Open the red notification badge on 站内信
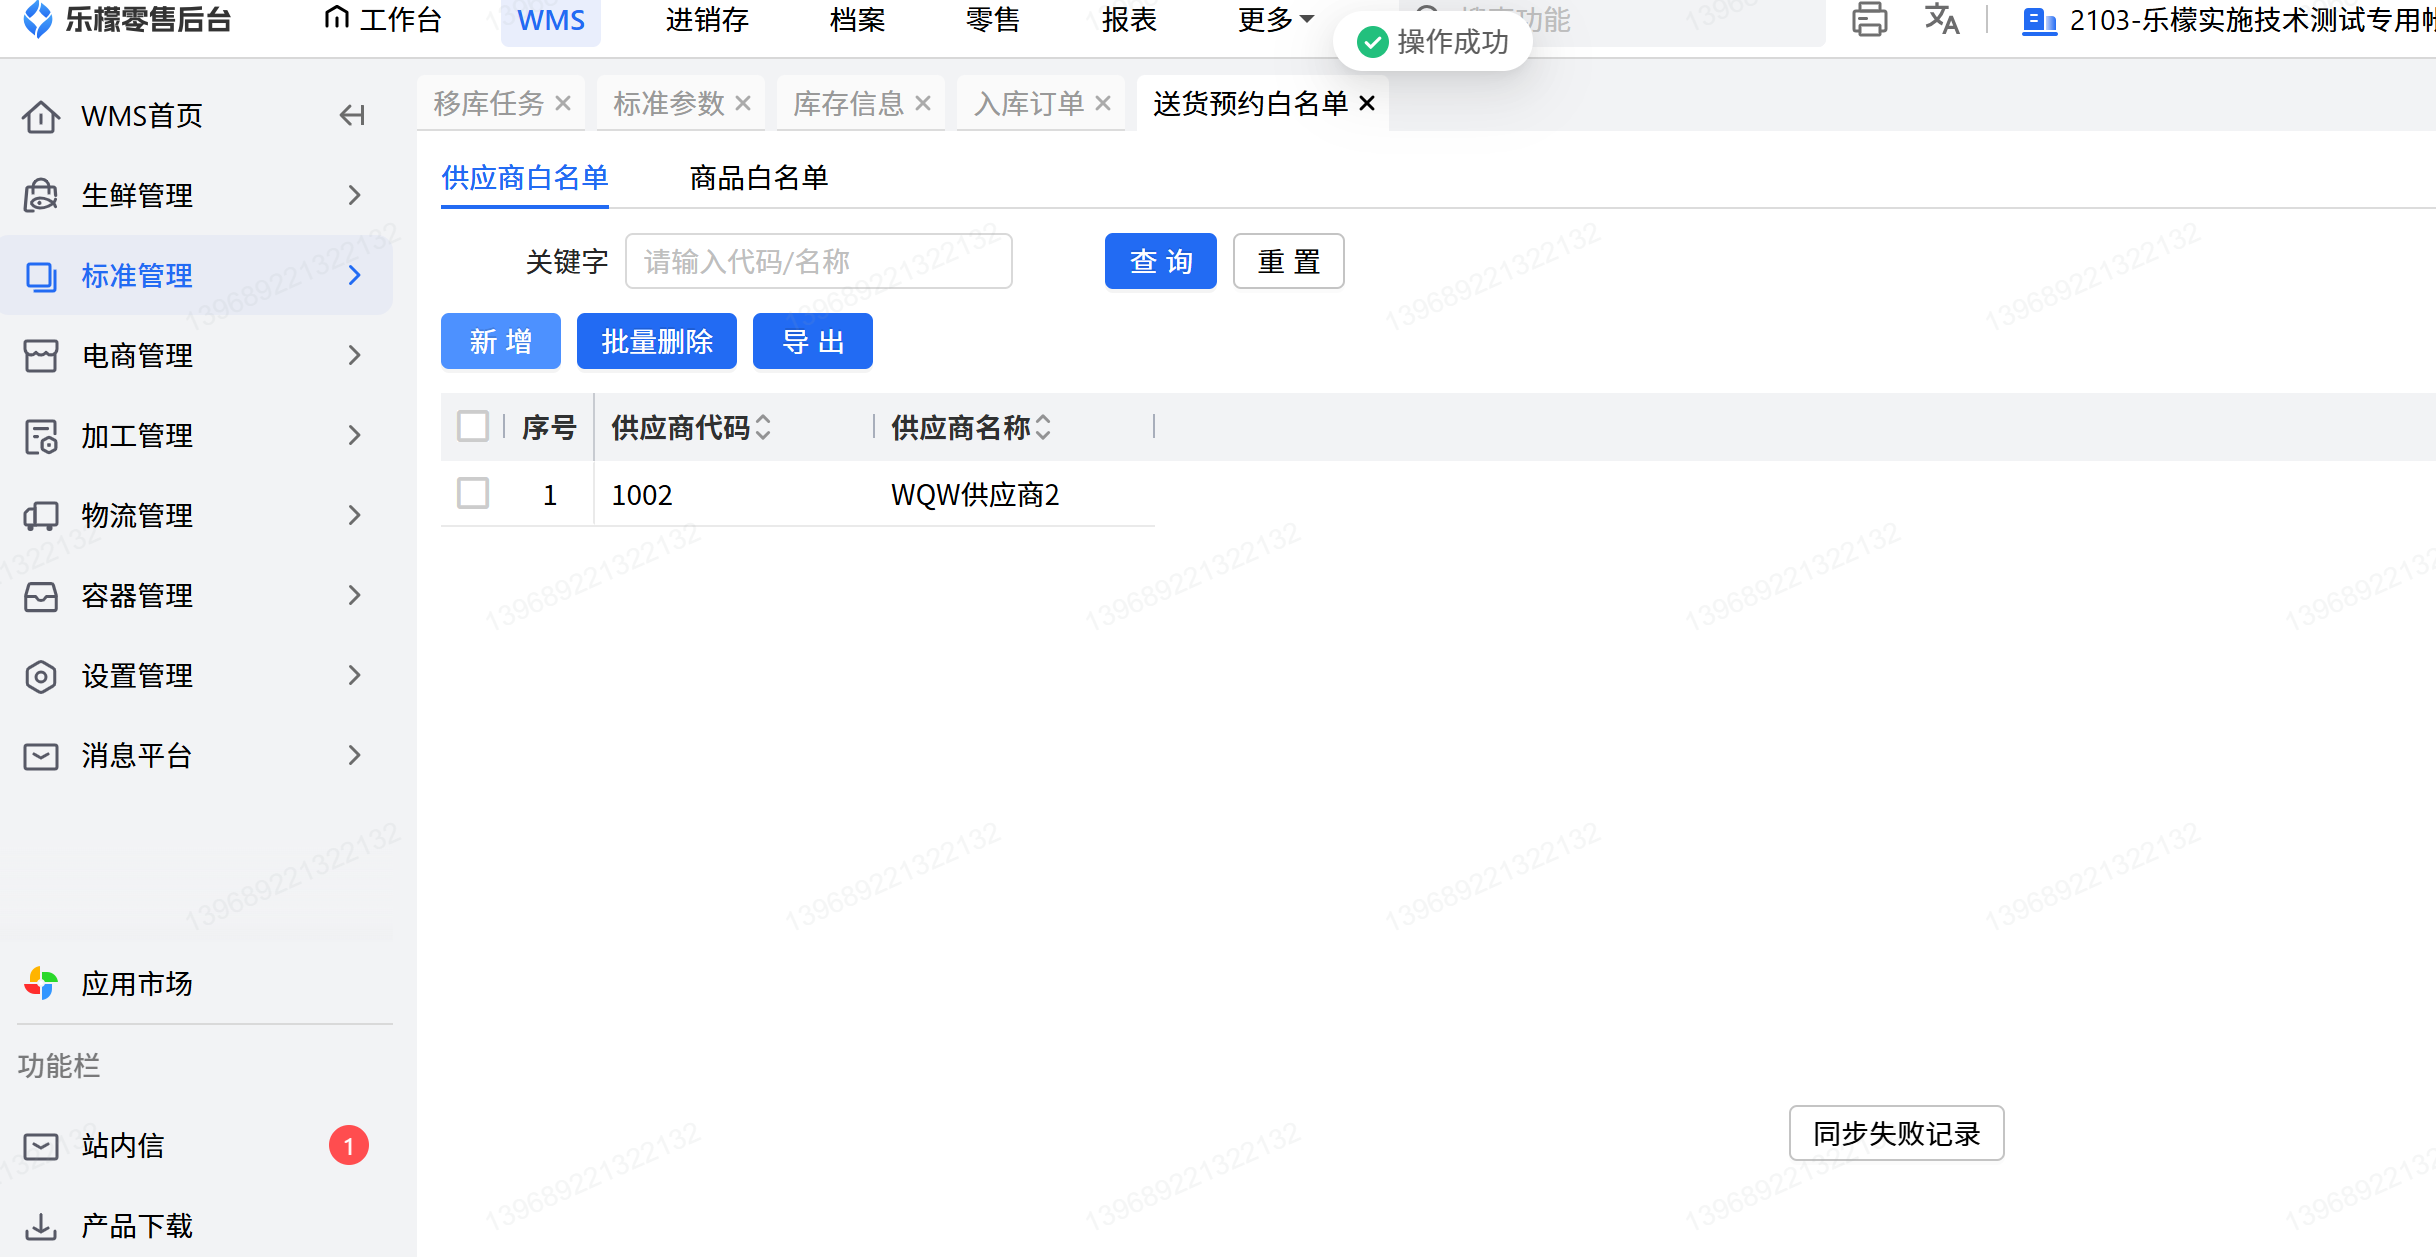 [x=349, y=1146]
